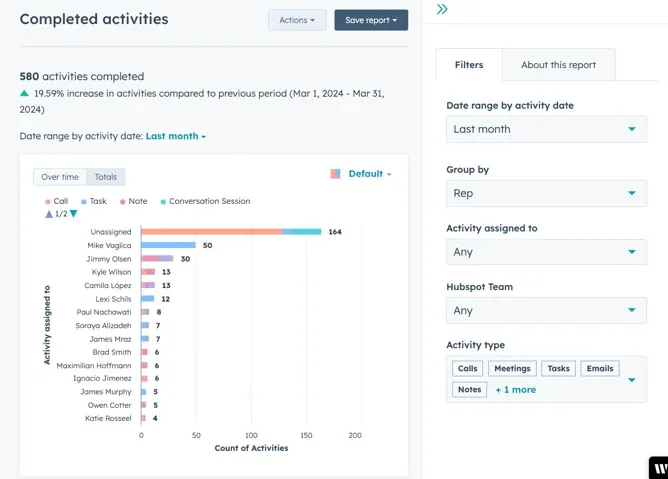Click the Unassigned bar in chart
The width and height of the screenshot is (668, 479).
[x=231, y=232]
